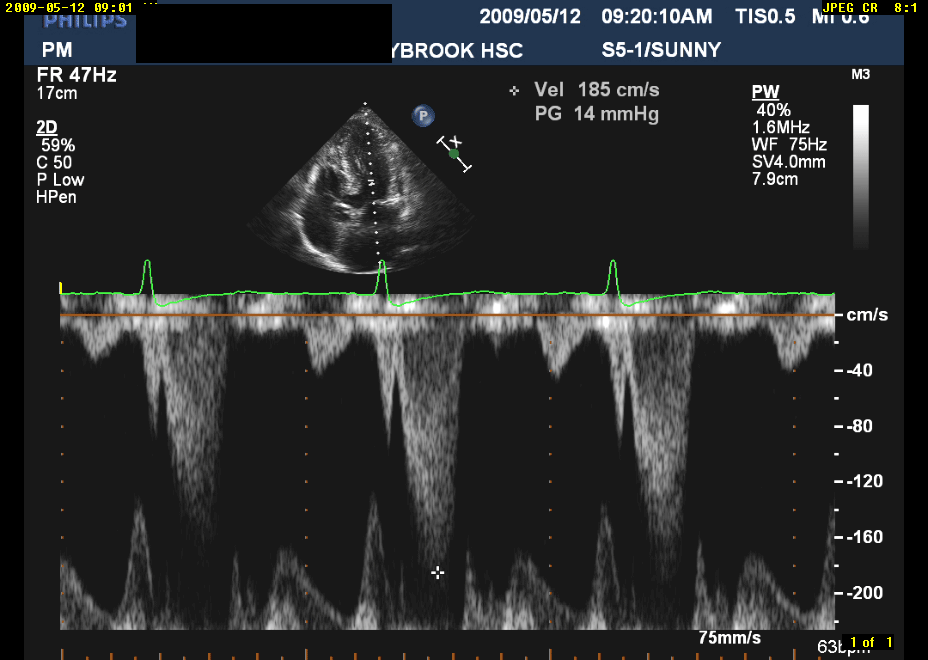
Task: Click the vertical grayscale bar
Action: click(x=860, y=175)
